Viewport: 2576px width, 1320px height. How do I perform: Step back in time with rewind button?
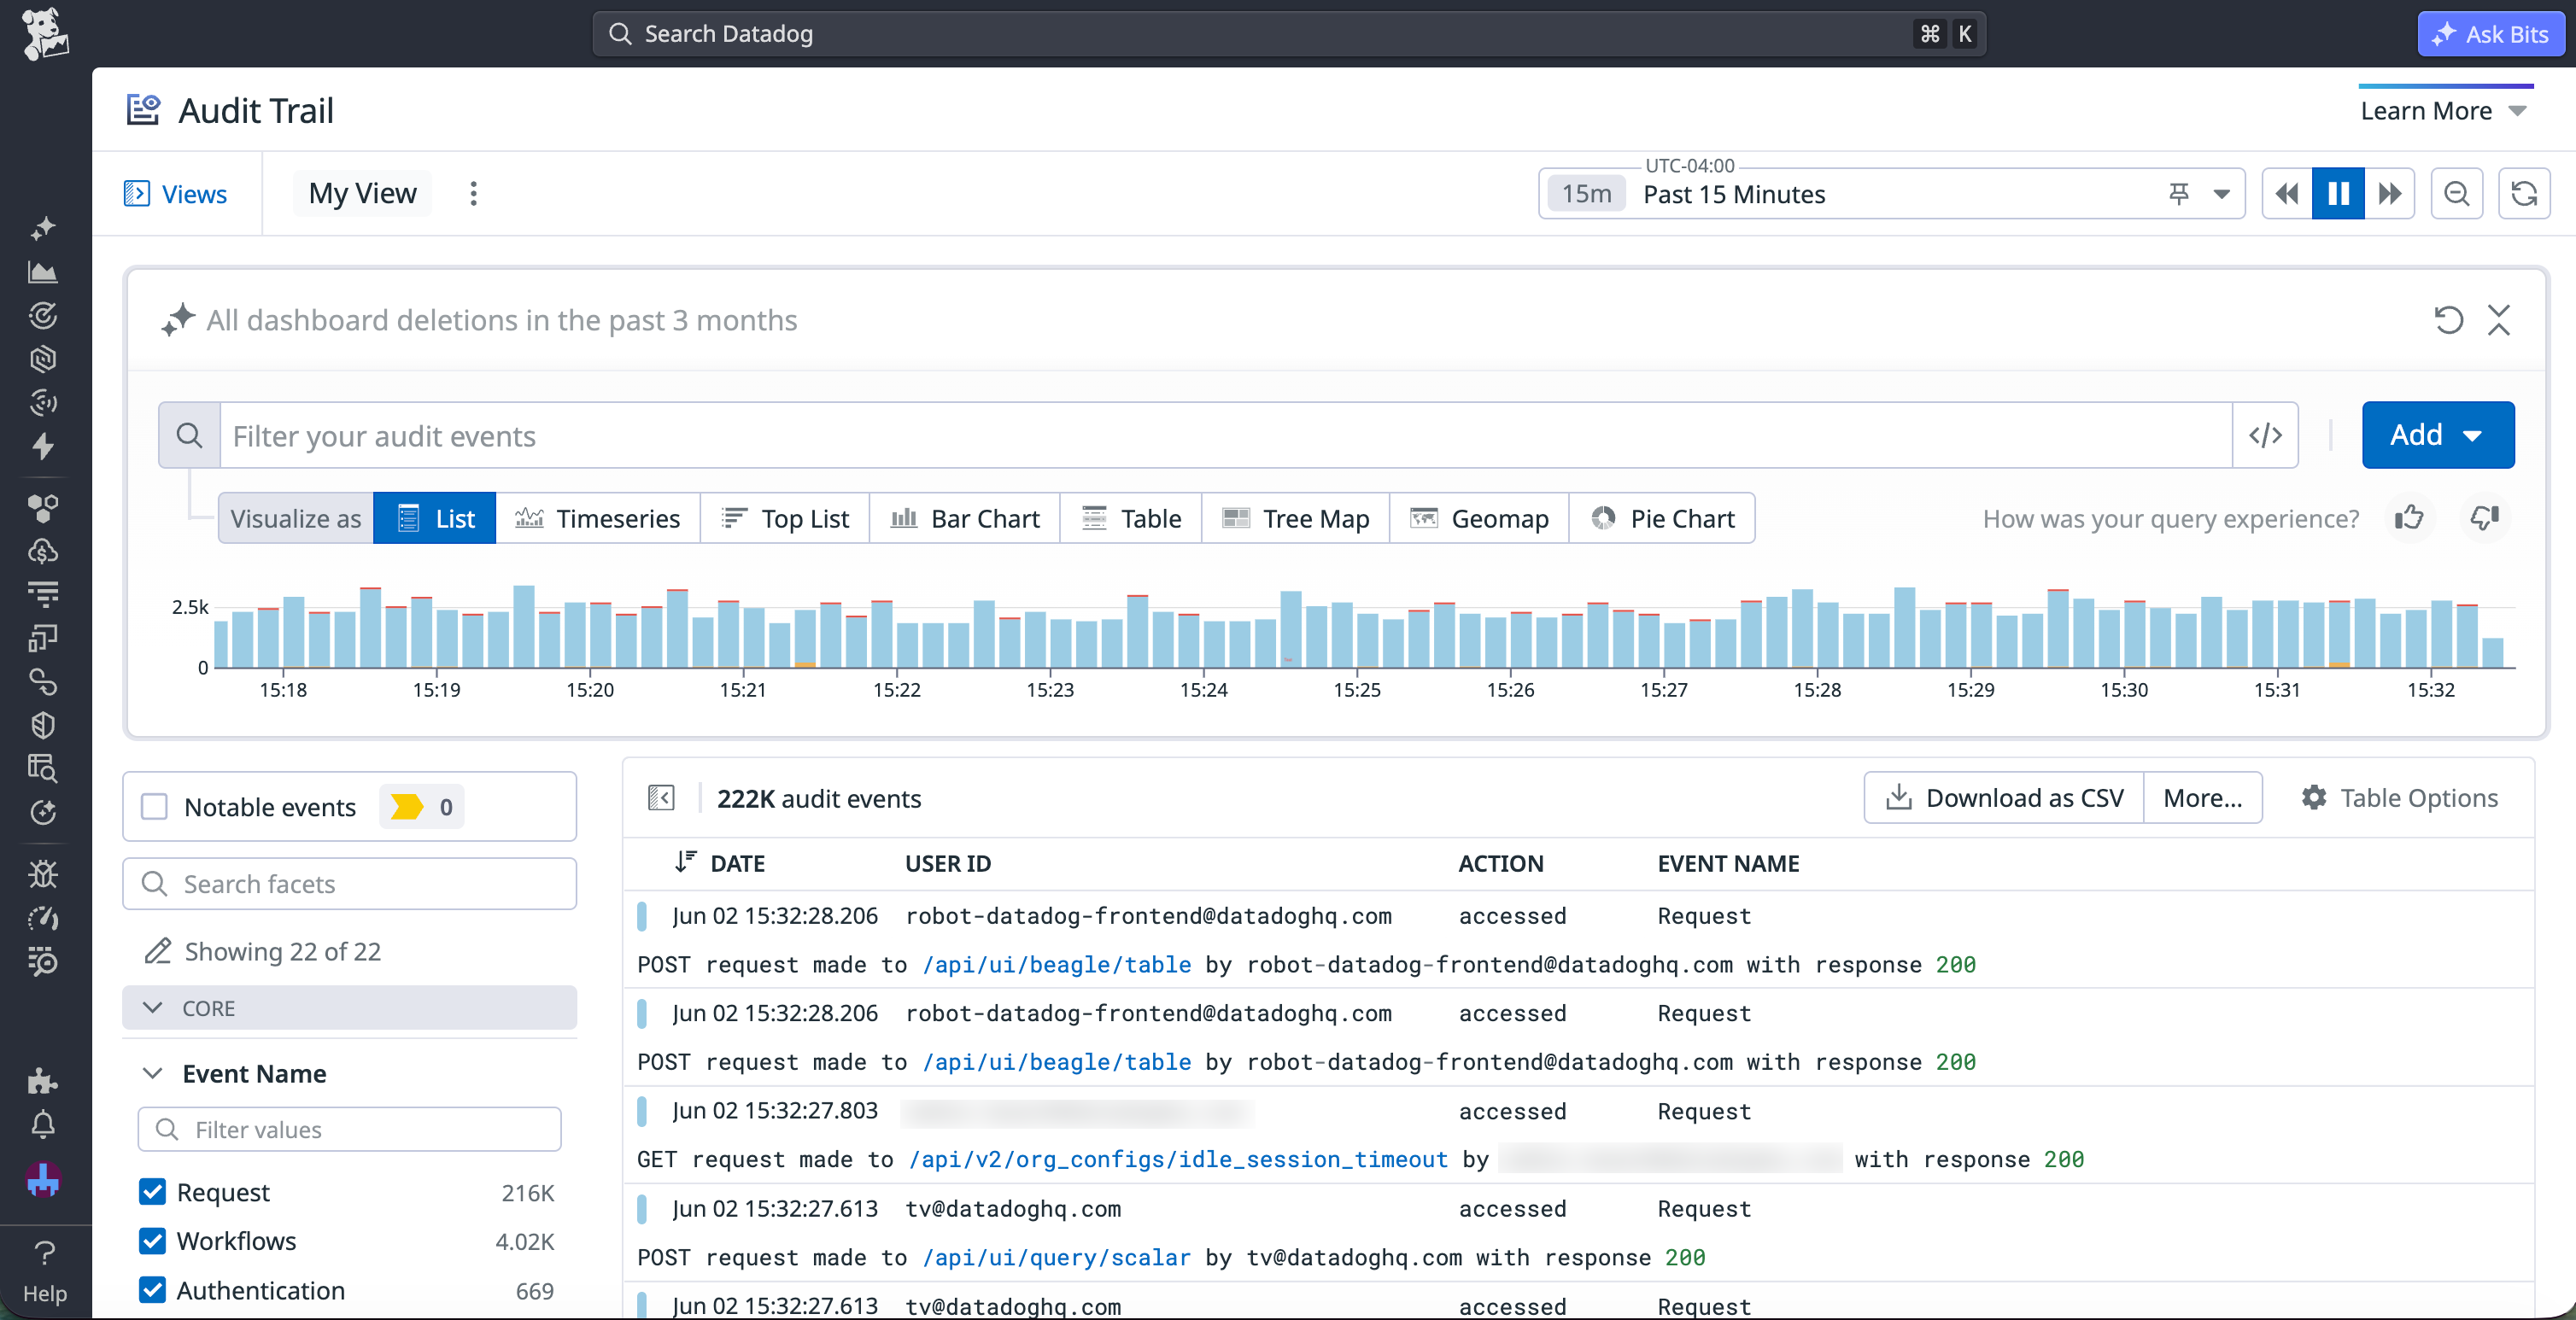pyautogui.click(x=2287, y=194)
